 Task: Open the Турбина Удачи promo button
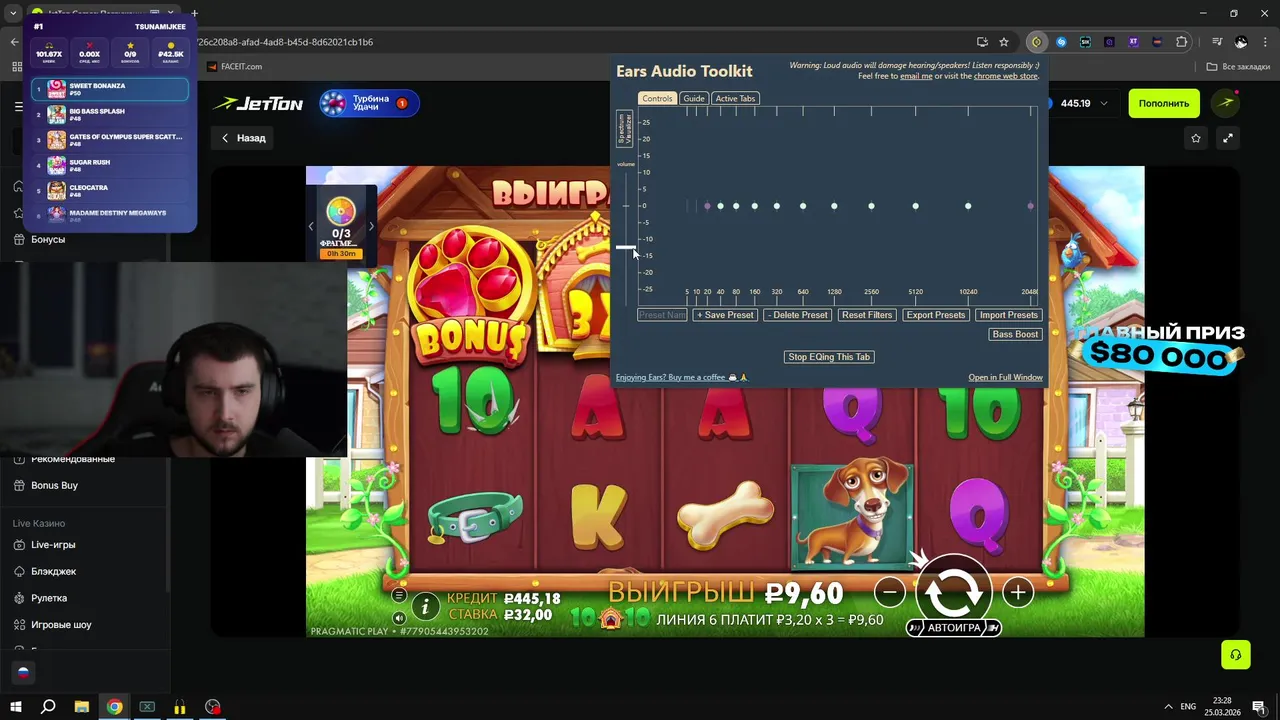click(369, 103)
